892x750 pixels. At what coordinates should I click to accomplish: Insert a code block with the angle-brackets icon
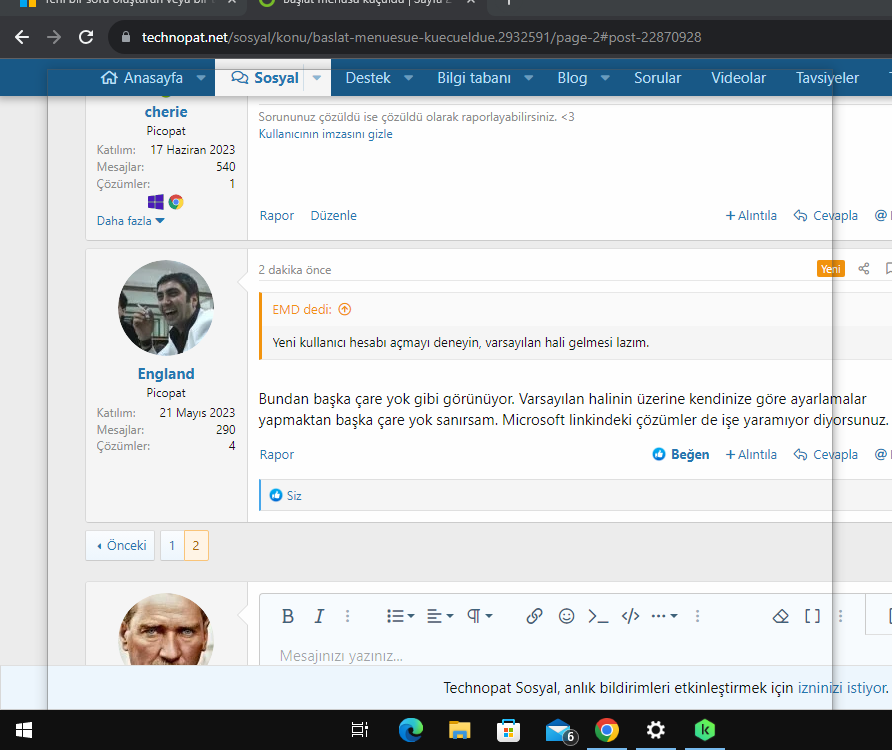630,616
